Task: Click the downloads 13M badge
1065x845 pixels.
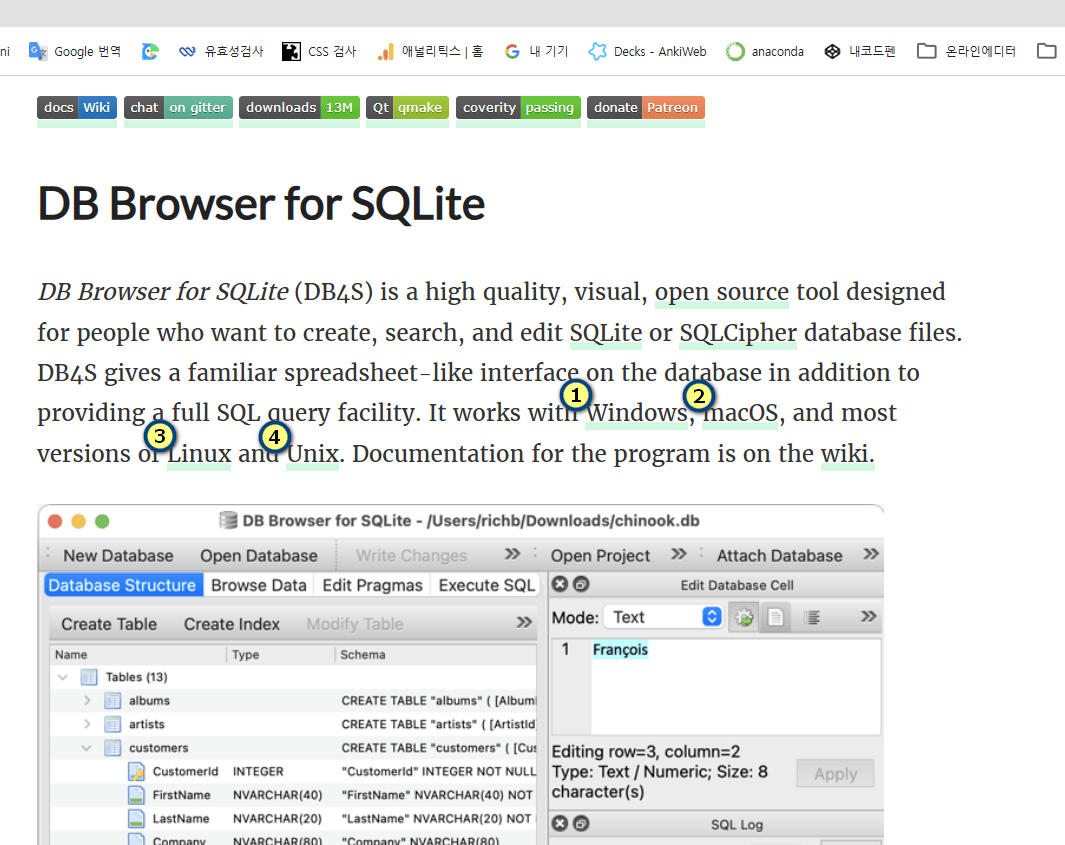Action: point(299,108)
